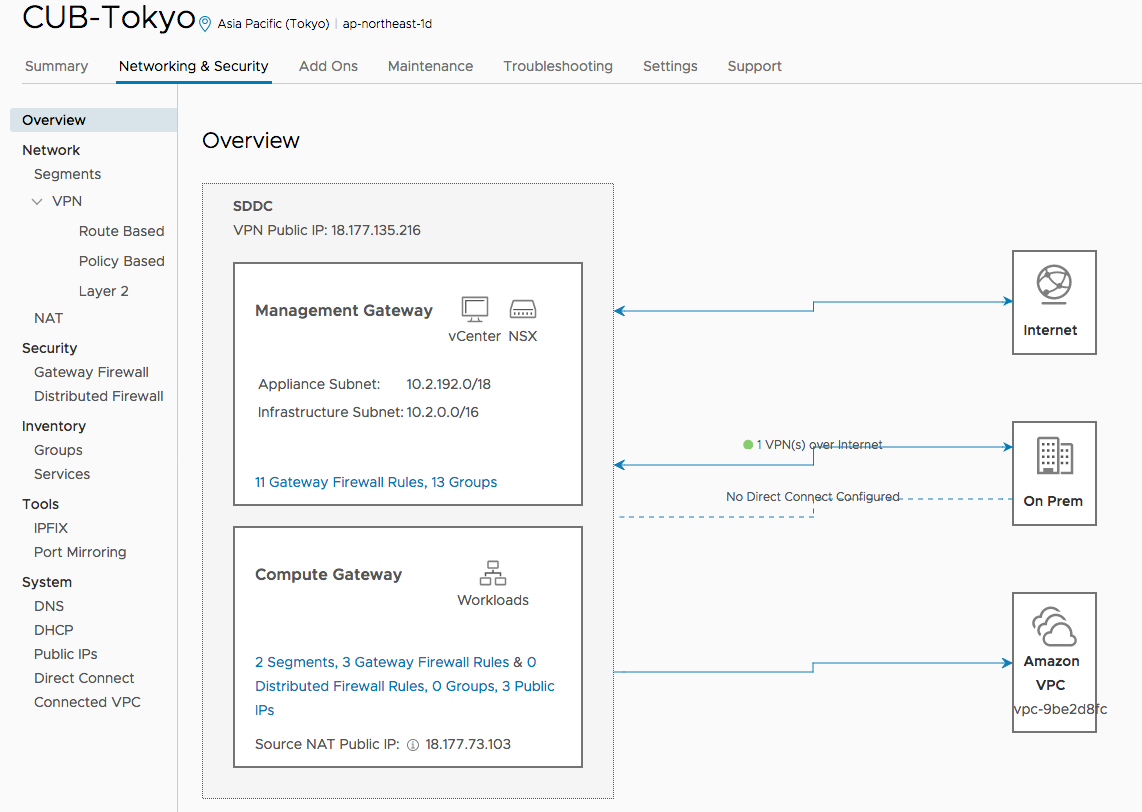Click the Amazon VPC box label
Image resolution: width=1142 pixels, height=812 pixels.
pyautogui.click(x=1051, y=673)
